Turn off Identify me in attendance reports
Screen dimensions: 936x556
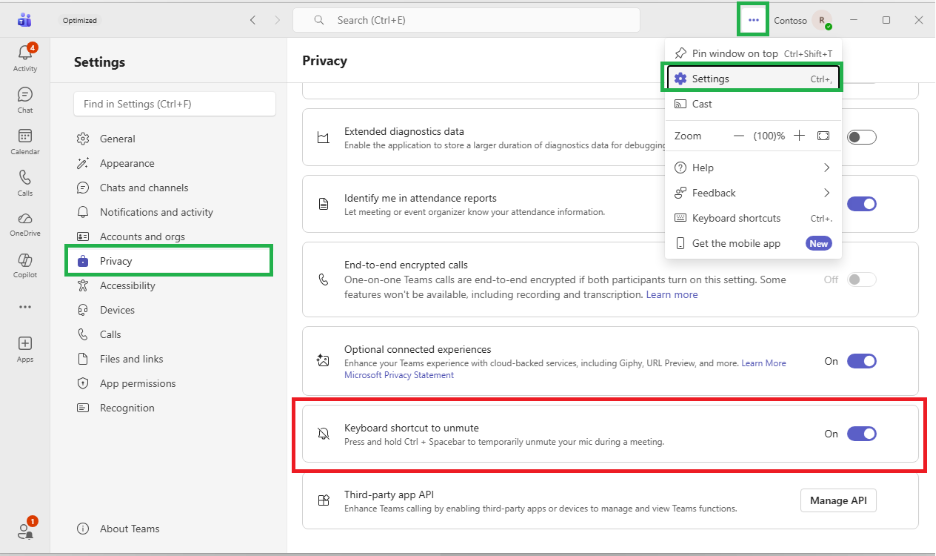coord(861,204)
